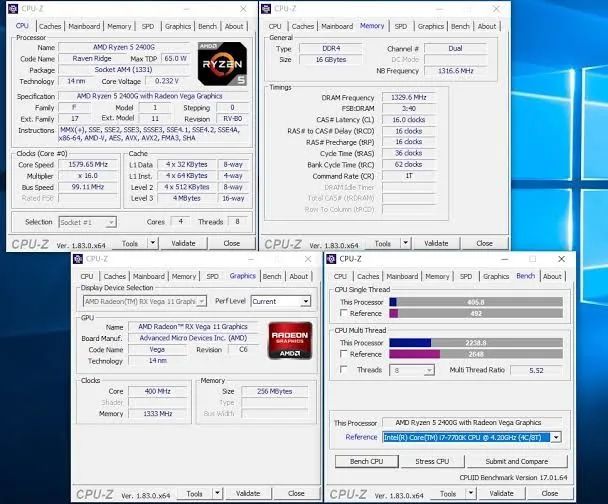Toggle Reference checkbox under CPU Multi Thread
608x504 pixels.
coord(343,354)
